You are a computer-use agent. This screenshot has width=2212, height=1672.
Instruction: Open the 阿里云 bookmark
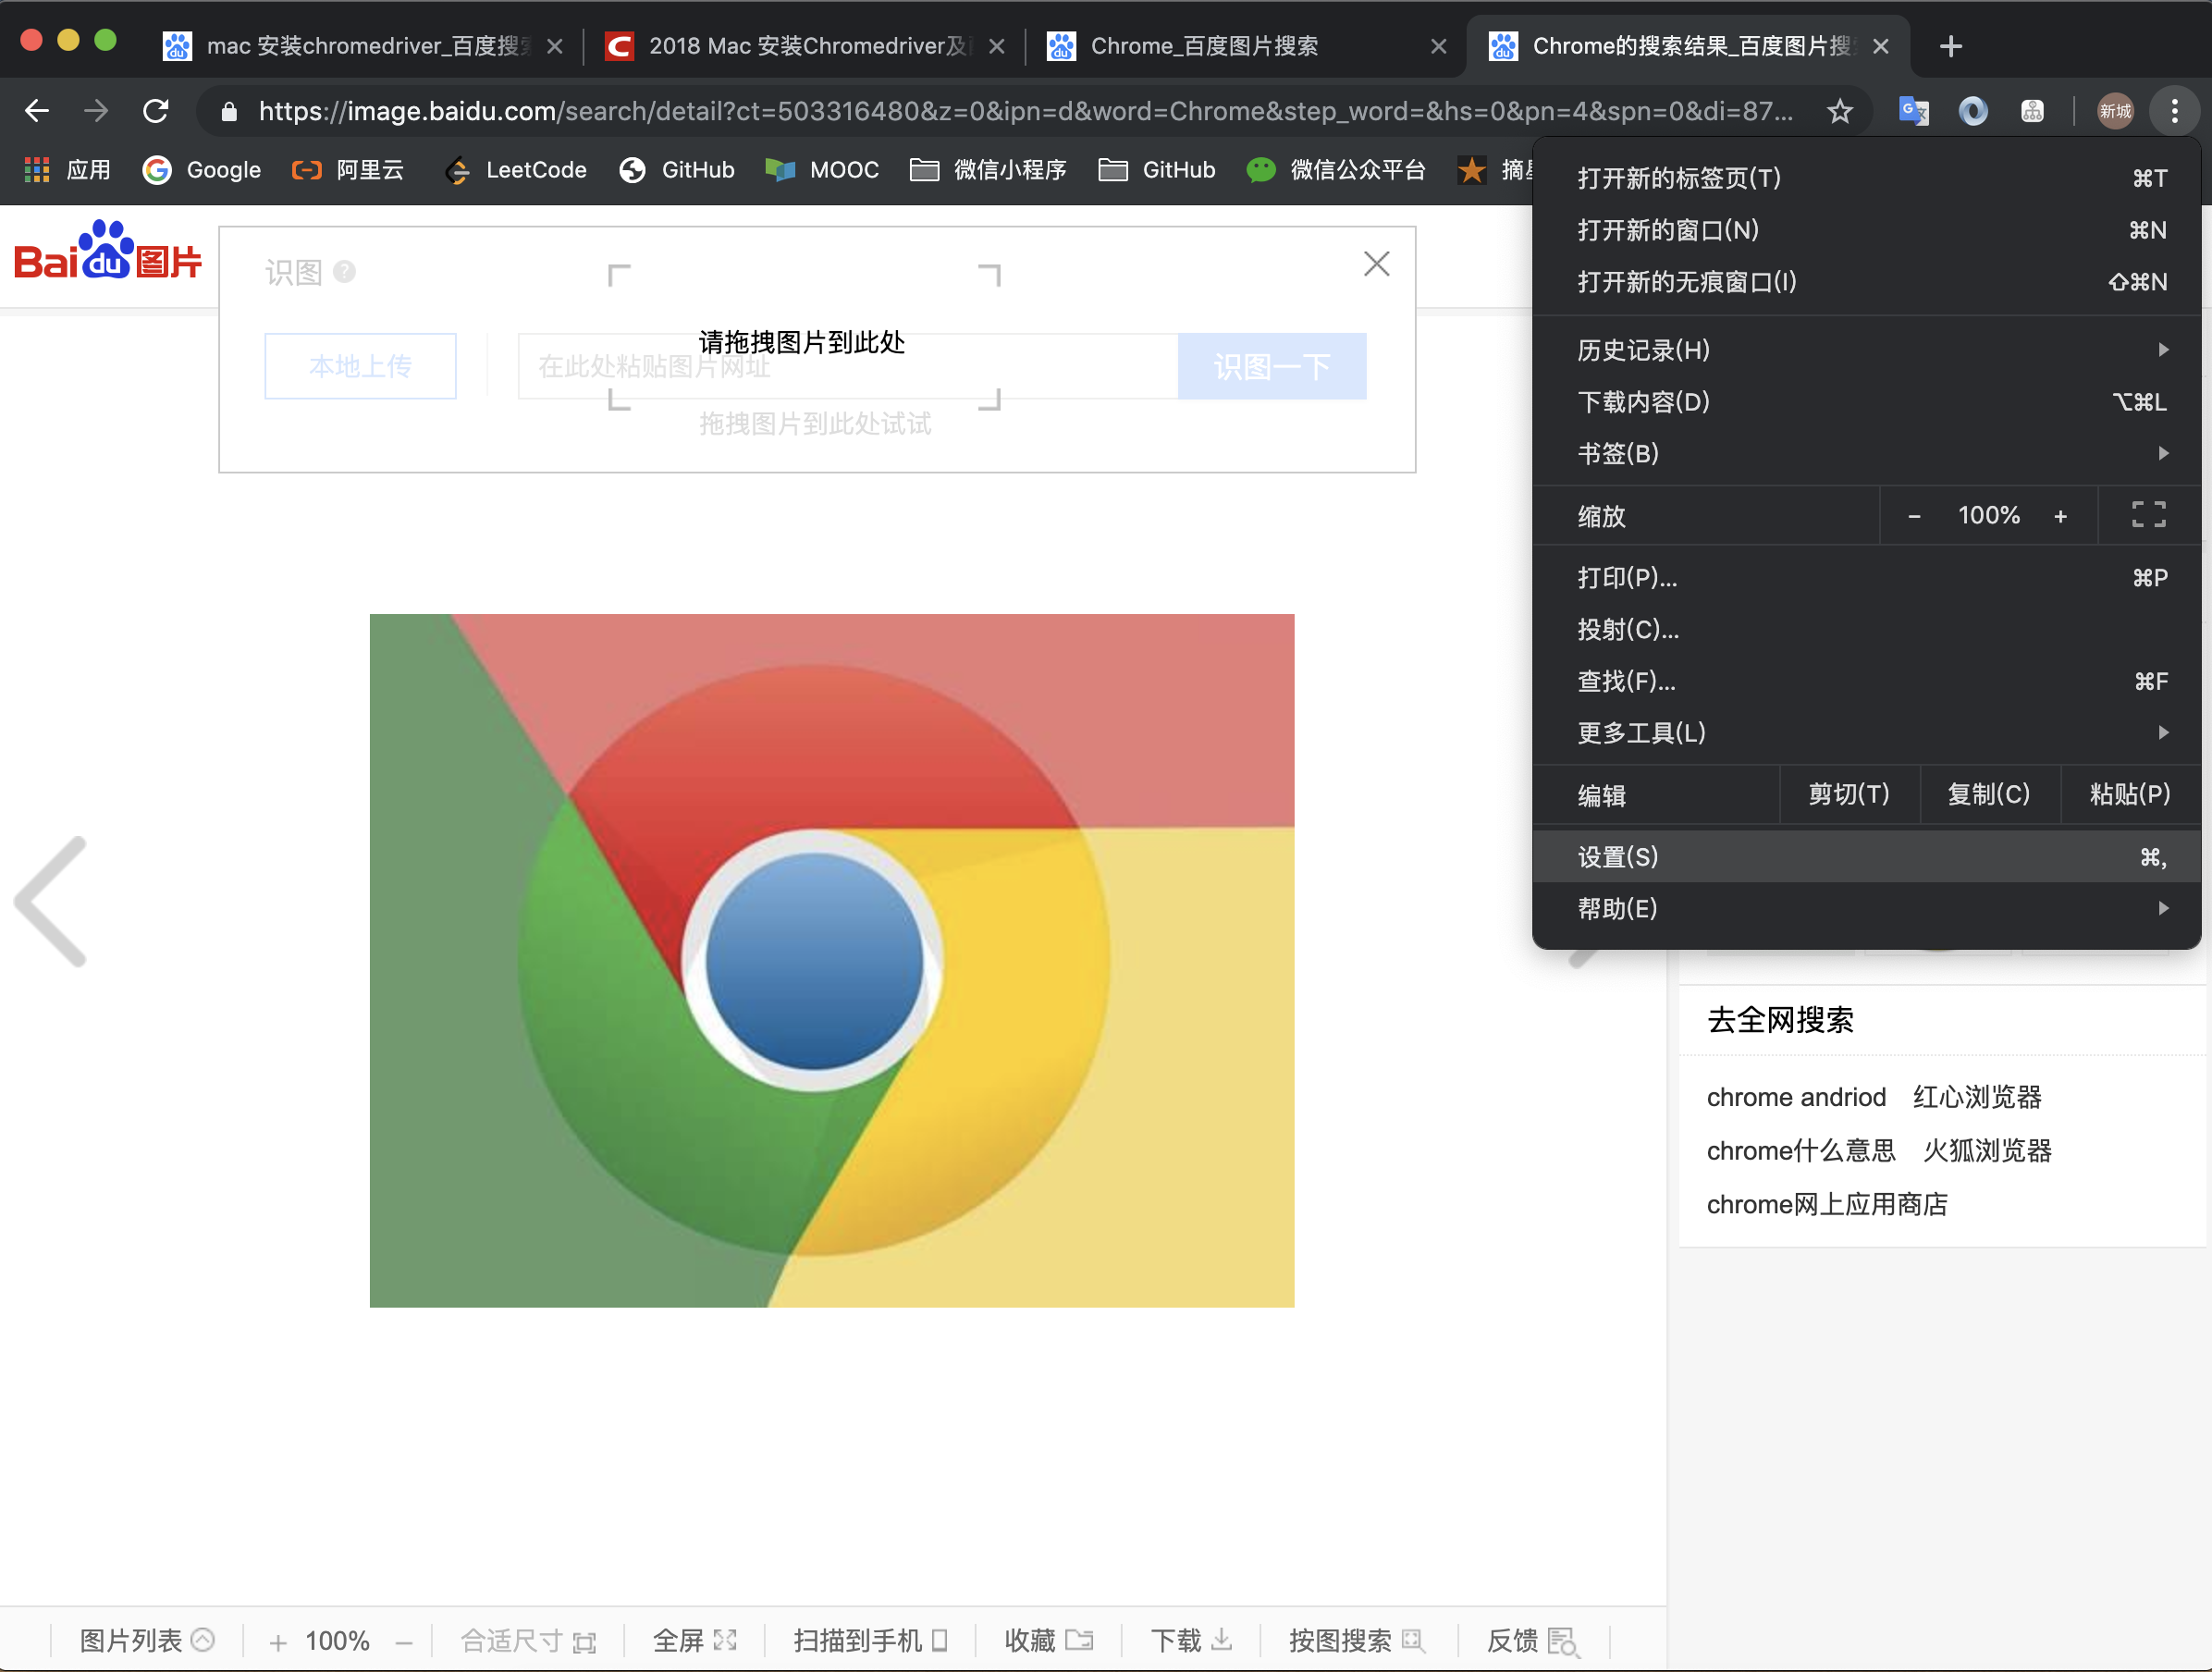pos(348,170)
